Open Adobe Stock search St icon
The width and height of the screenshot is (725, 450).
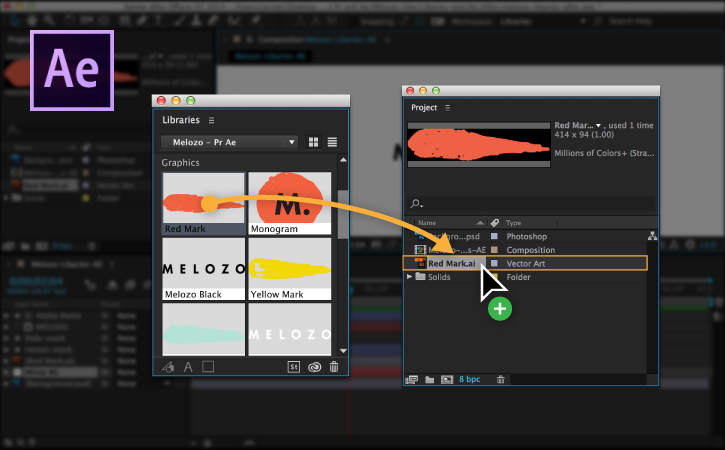tap(294, 367)
